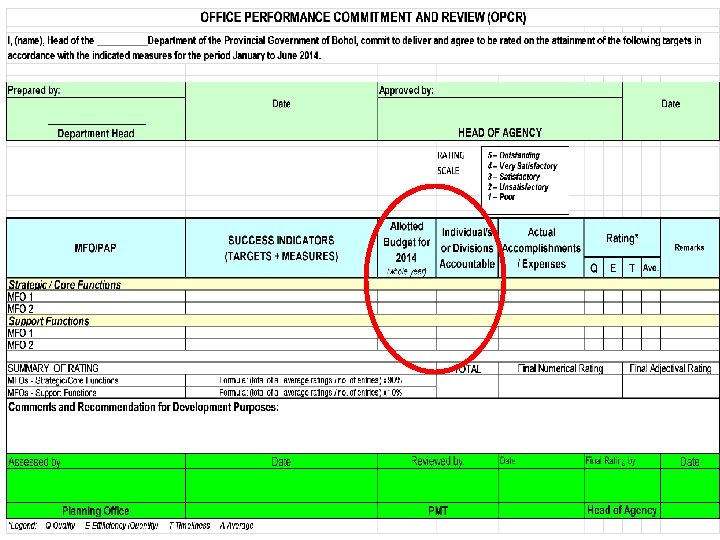Select the Success Indicators cell for Strategic MFO 1
Screen dimensions: 720x540
point(281,297)
